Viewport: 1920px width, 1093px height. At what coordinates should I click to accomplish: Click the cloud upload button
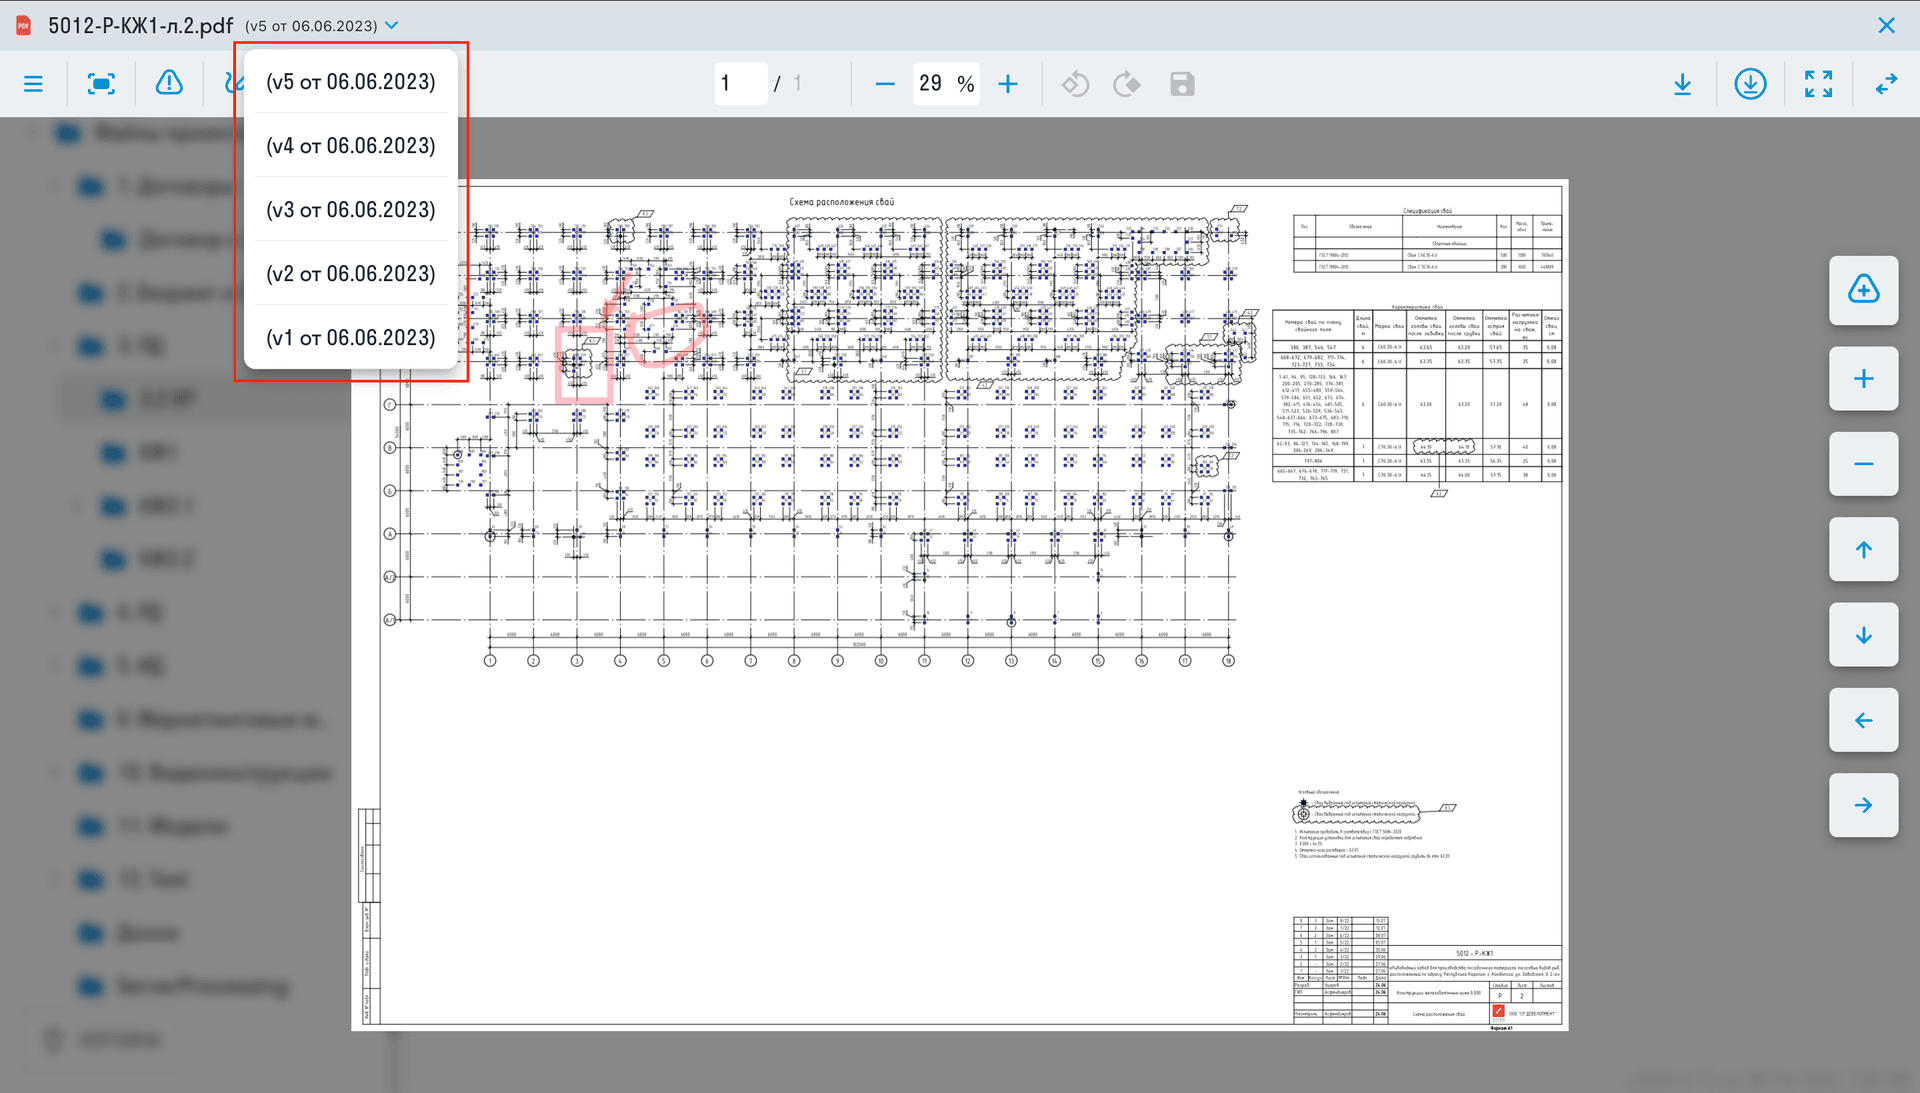(1863, 291)
